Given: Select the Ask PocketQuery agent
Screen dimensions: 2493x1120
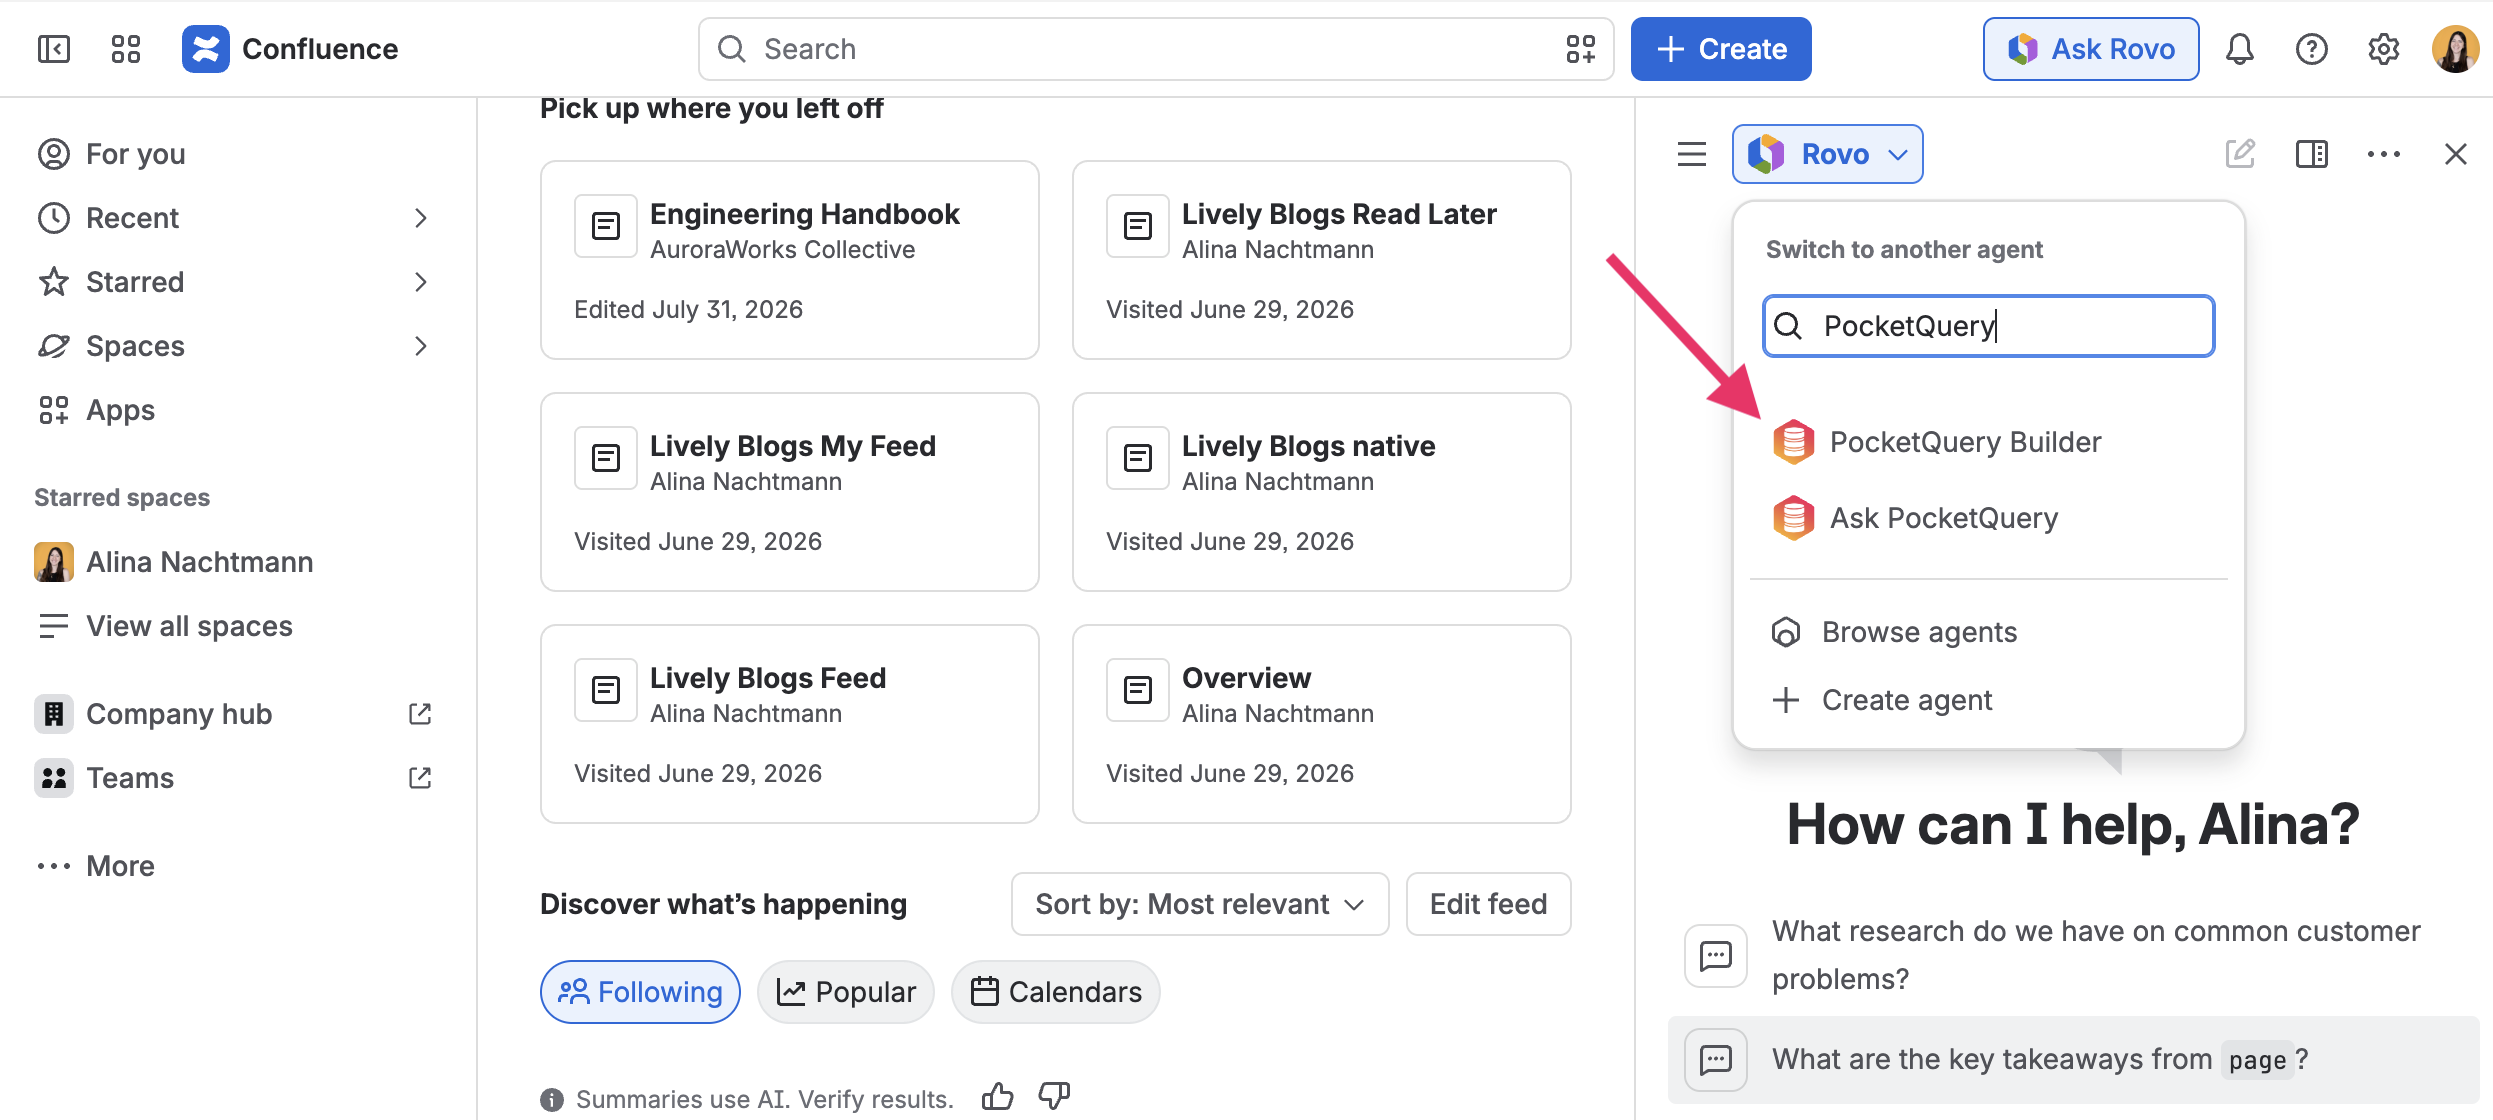Looking at the screenshot, I should (1989, 518).
